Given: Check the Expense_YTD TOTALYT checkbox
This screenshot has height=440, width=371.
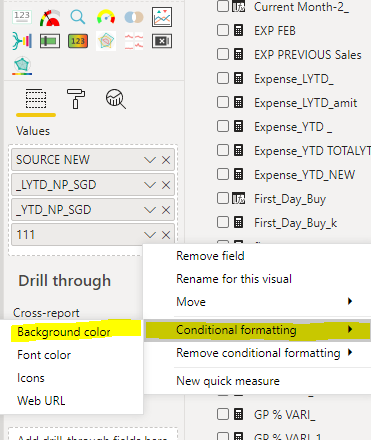Looking at the screenshot, I should coord(223,150).
